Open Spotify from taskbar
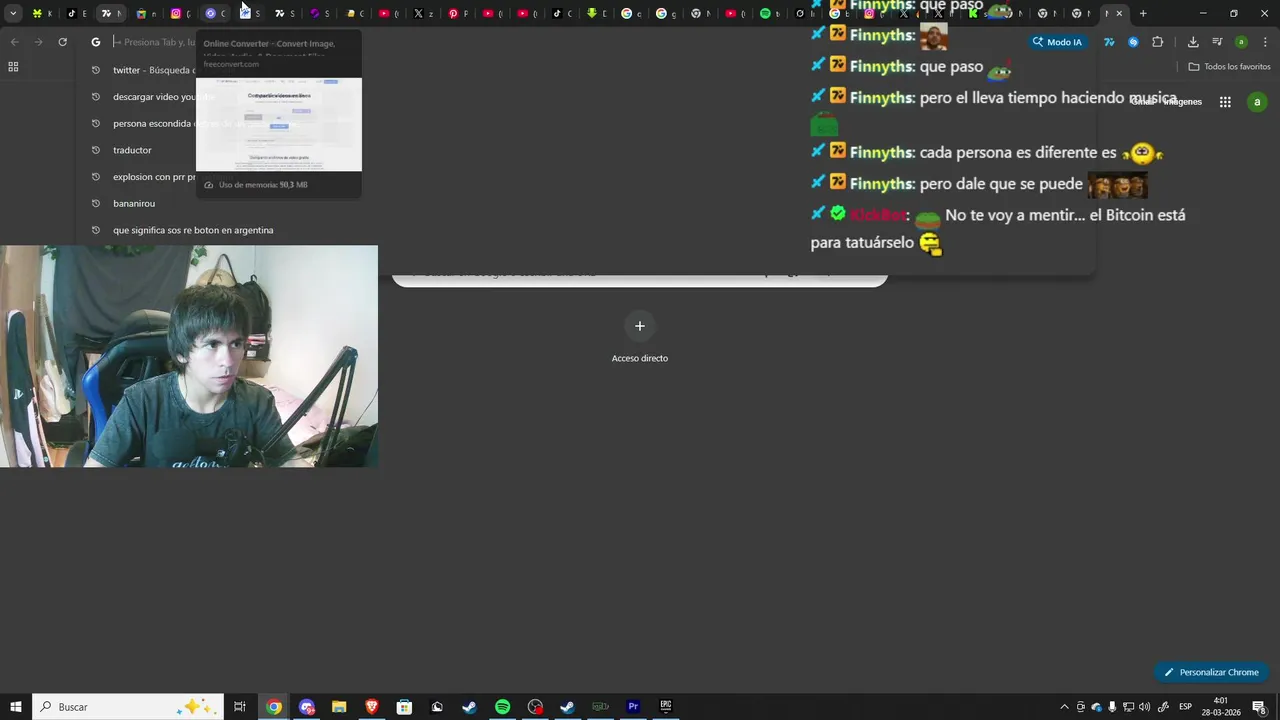This screenshot has height=720, width=1280. click(503, 707)
